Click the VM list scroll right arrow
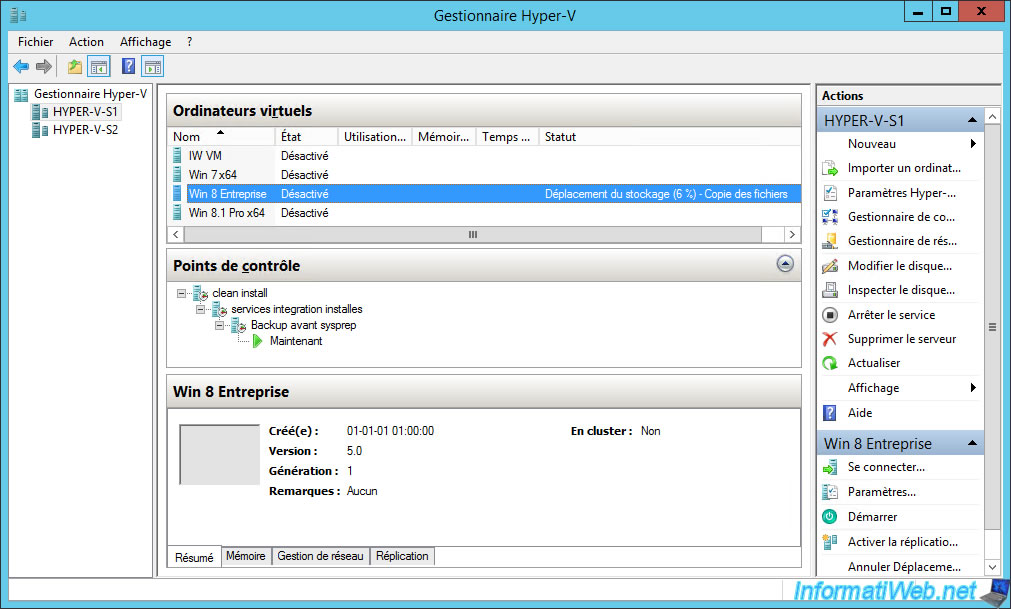 pyautogui.click(x=792, y=235)
